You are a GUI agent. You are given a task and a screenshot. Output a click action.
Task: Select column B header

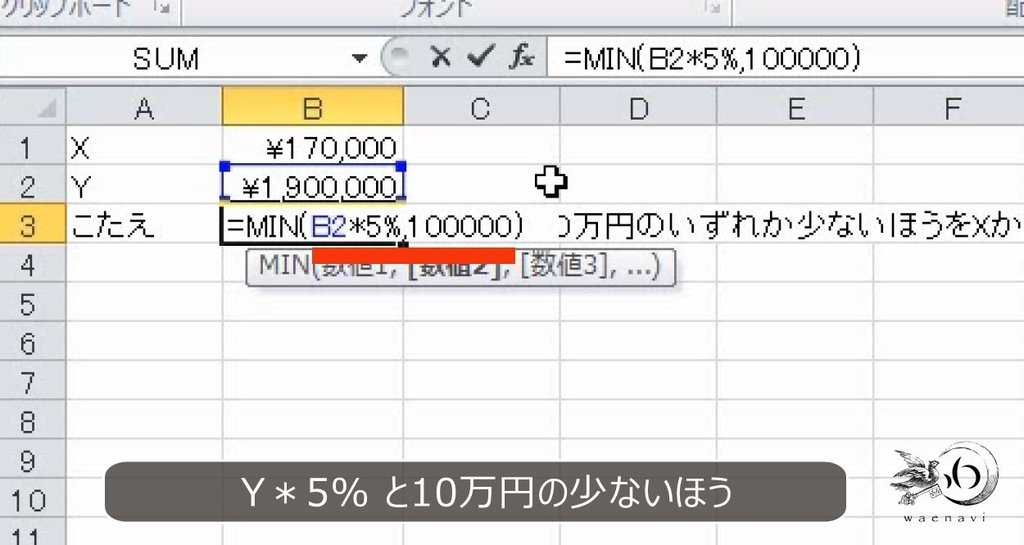point(313,108)
